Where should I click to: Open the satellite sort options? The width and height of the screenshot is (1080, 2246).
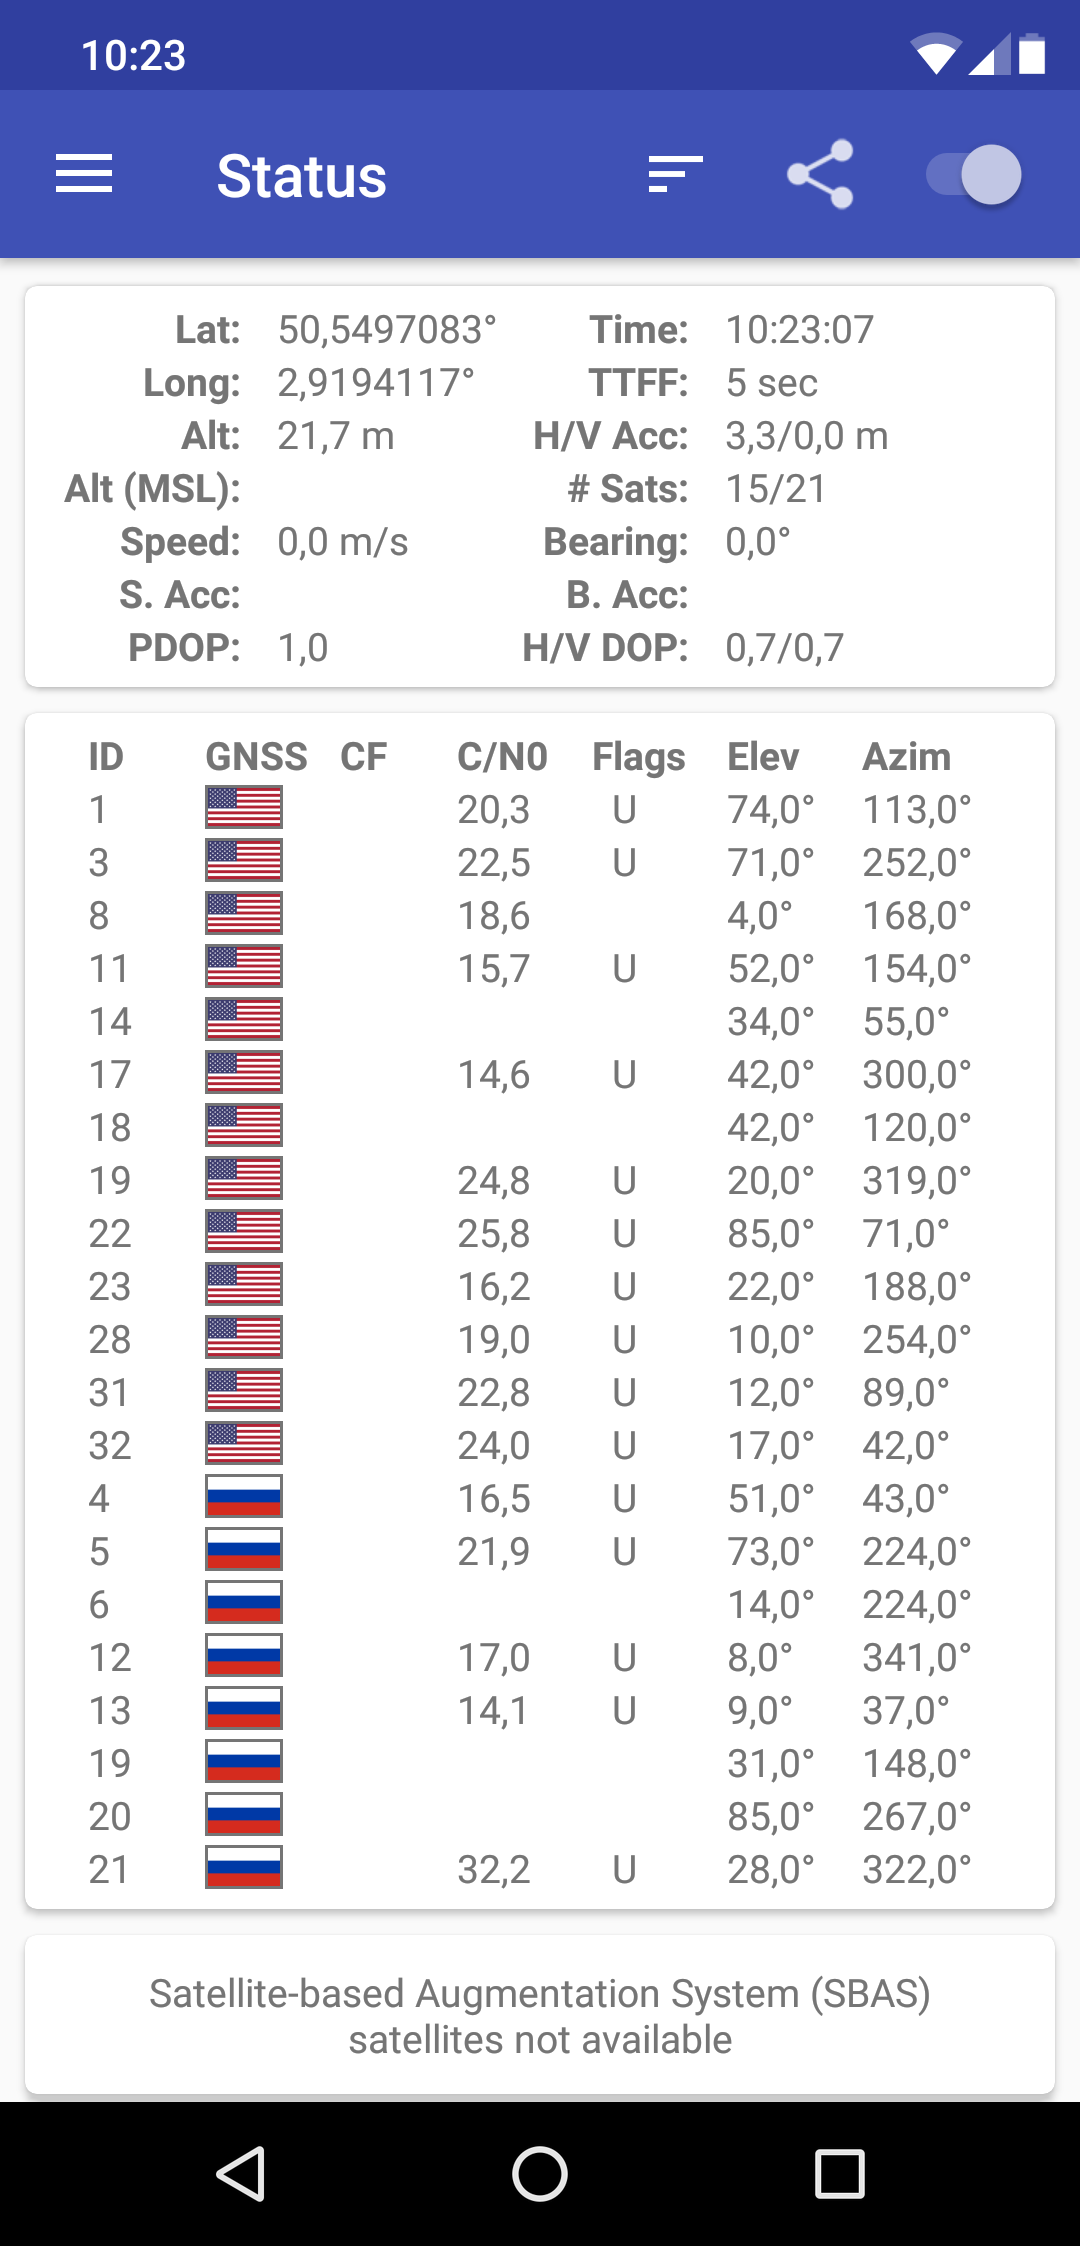click(x=675, y=174)
